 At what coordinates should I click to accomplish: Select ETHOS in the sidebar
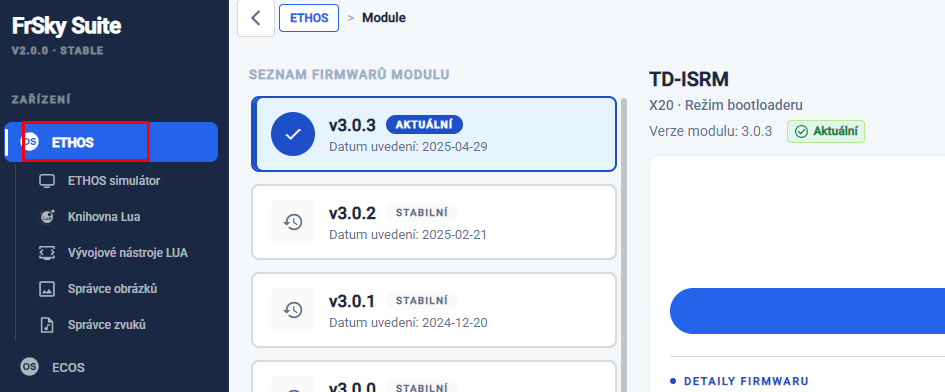(x=111, y=142)
